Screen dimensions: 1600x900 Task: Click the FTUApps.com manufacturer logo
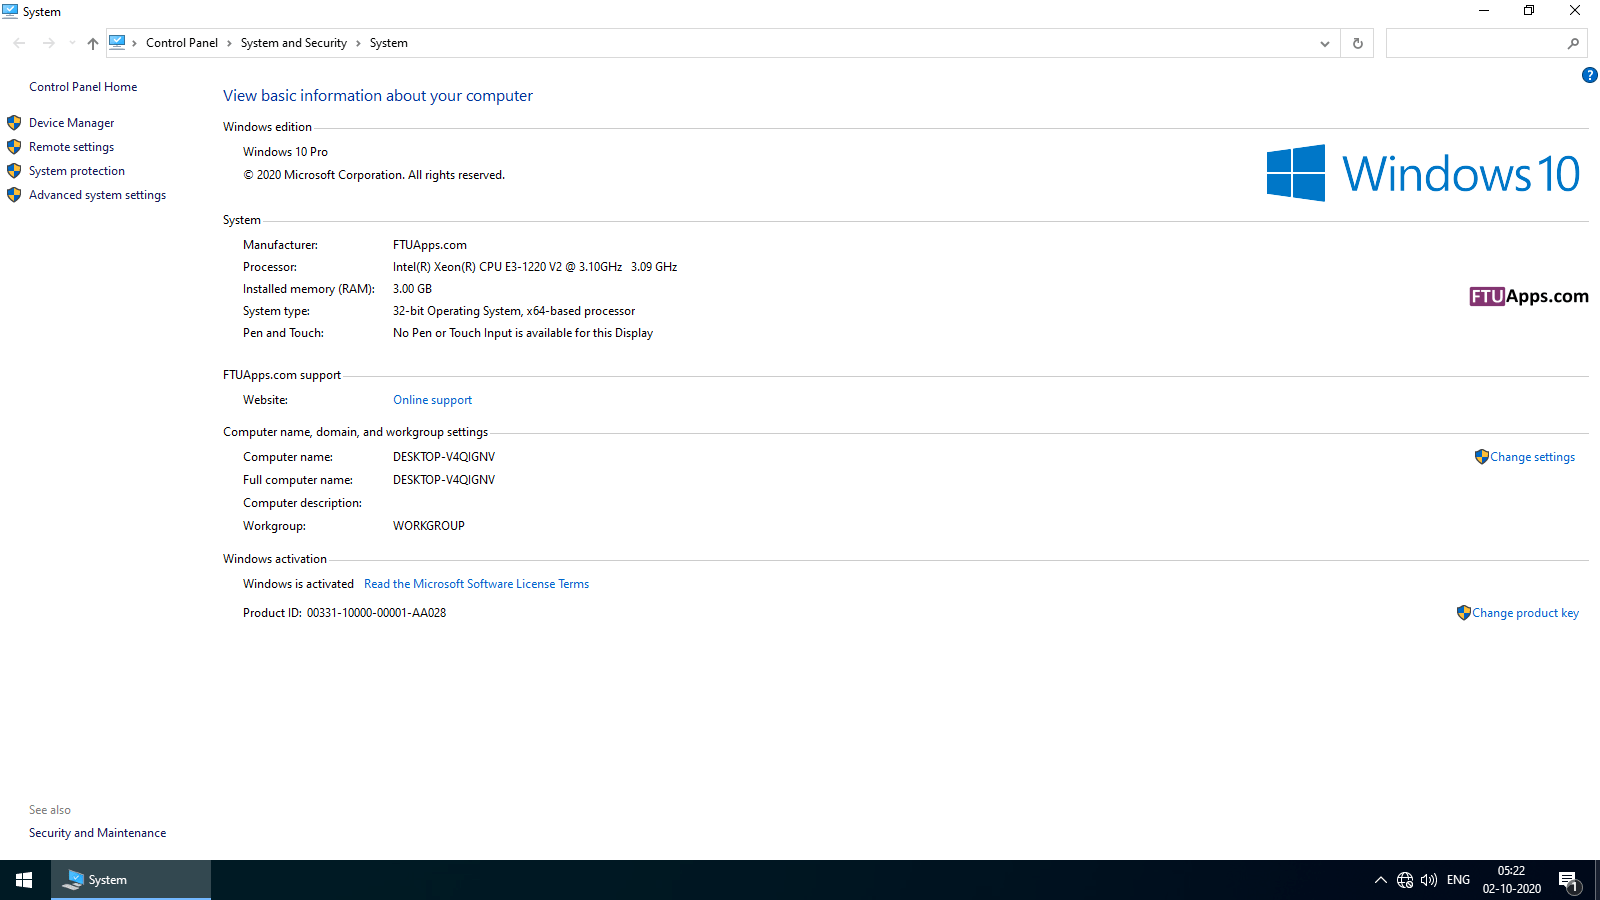[1529, 296]
